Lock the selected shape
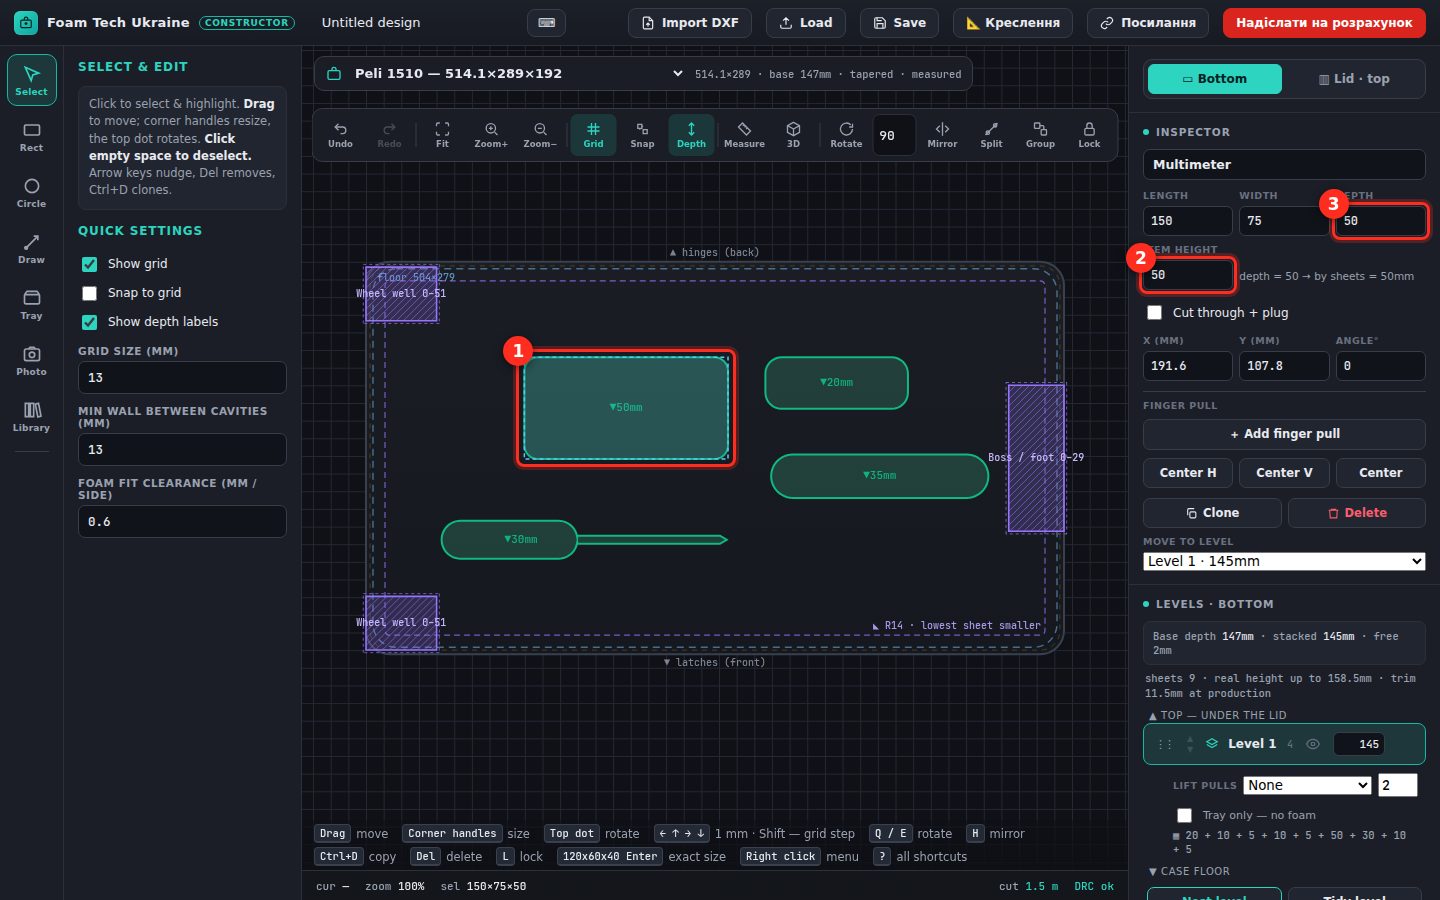The image size is (1440, 900). point(1089,135)
